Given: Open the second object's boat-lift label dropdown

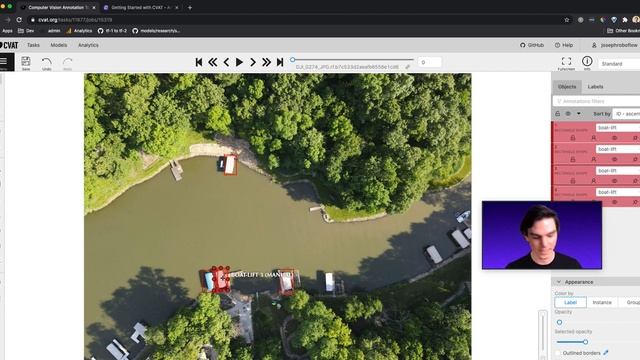Looking at the screenshot, I should pyautogui.click(x=618, y=149).
